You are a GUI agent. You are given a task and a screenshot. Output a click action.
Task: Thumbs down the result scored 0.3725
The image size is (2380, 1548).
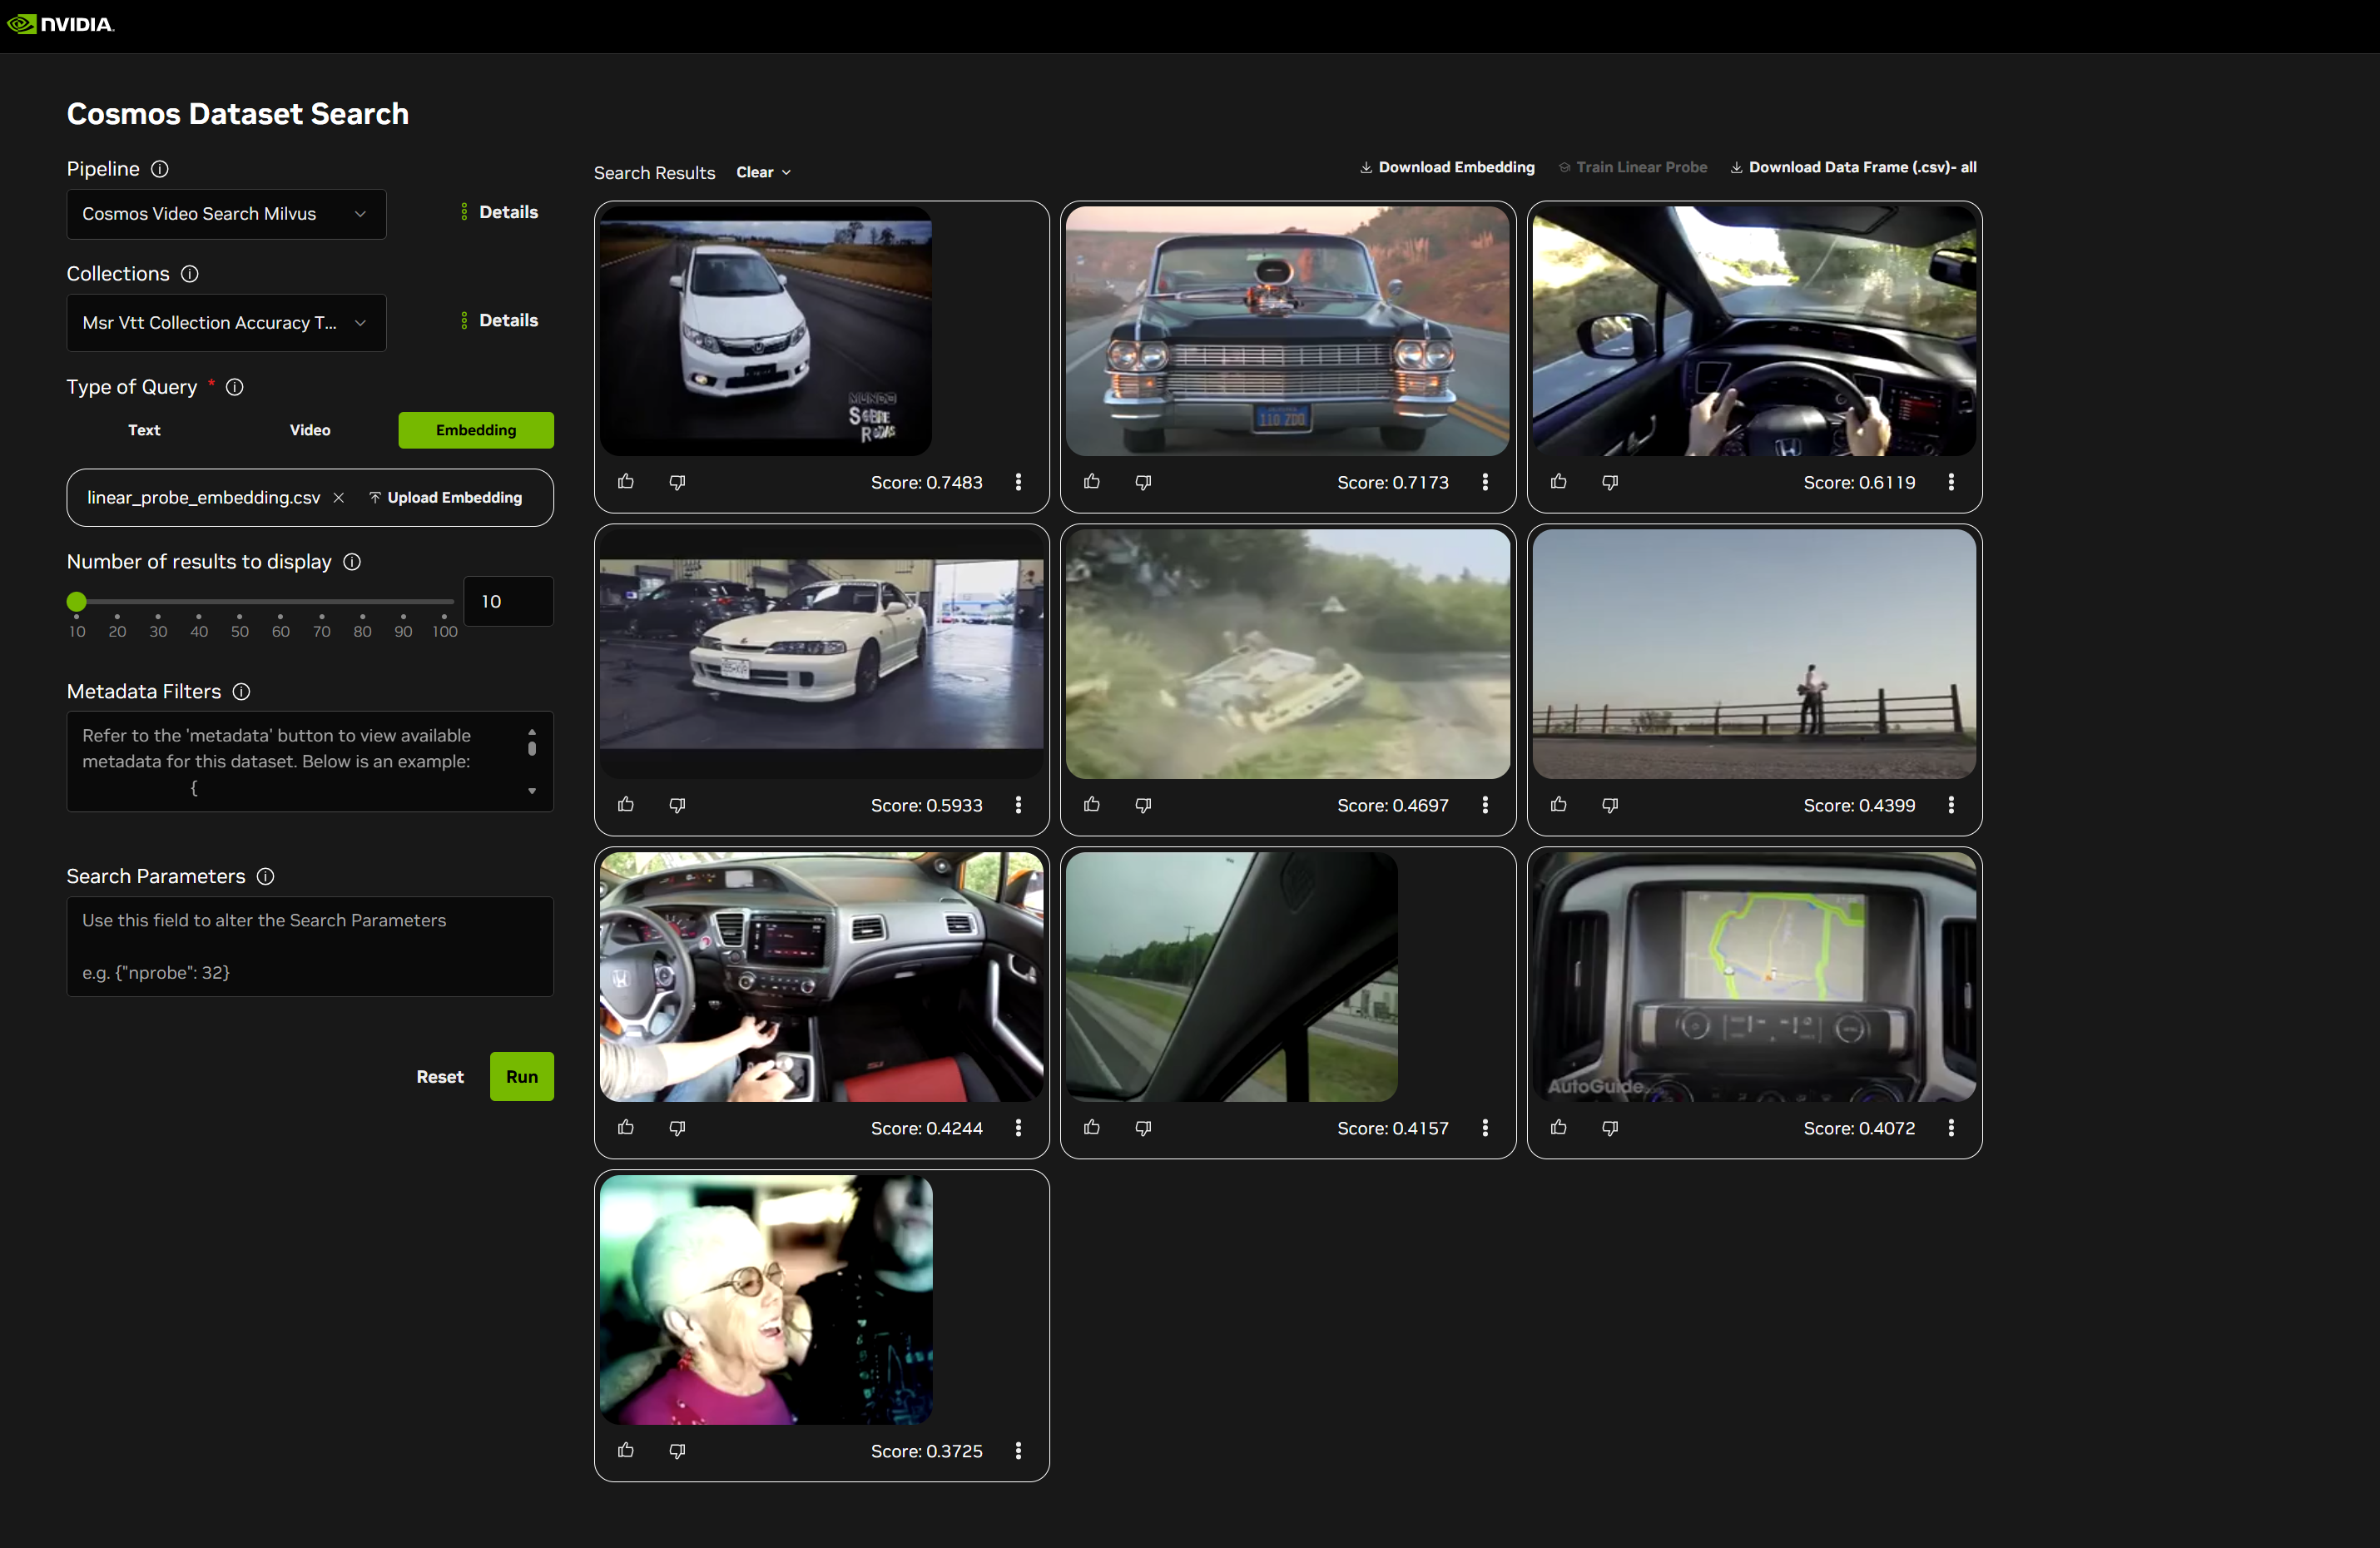(677, 1451)
